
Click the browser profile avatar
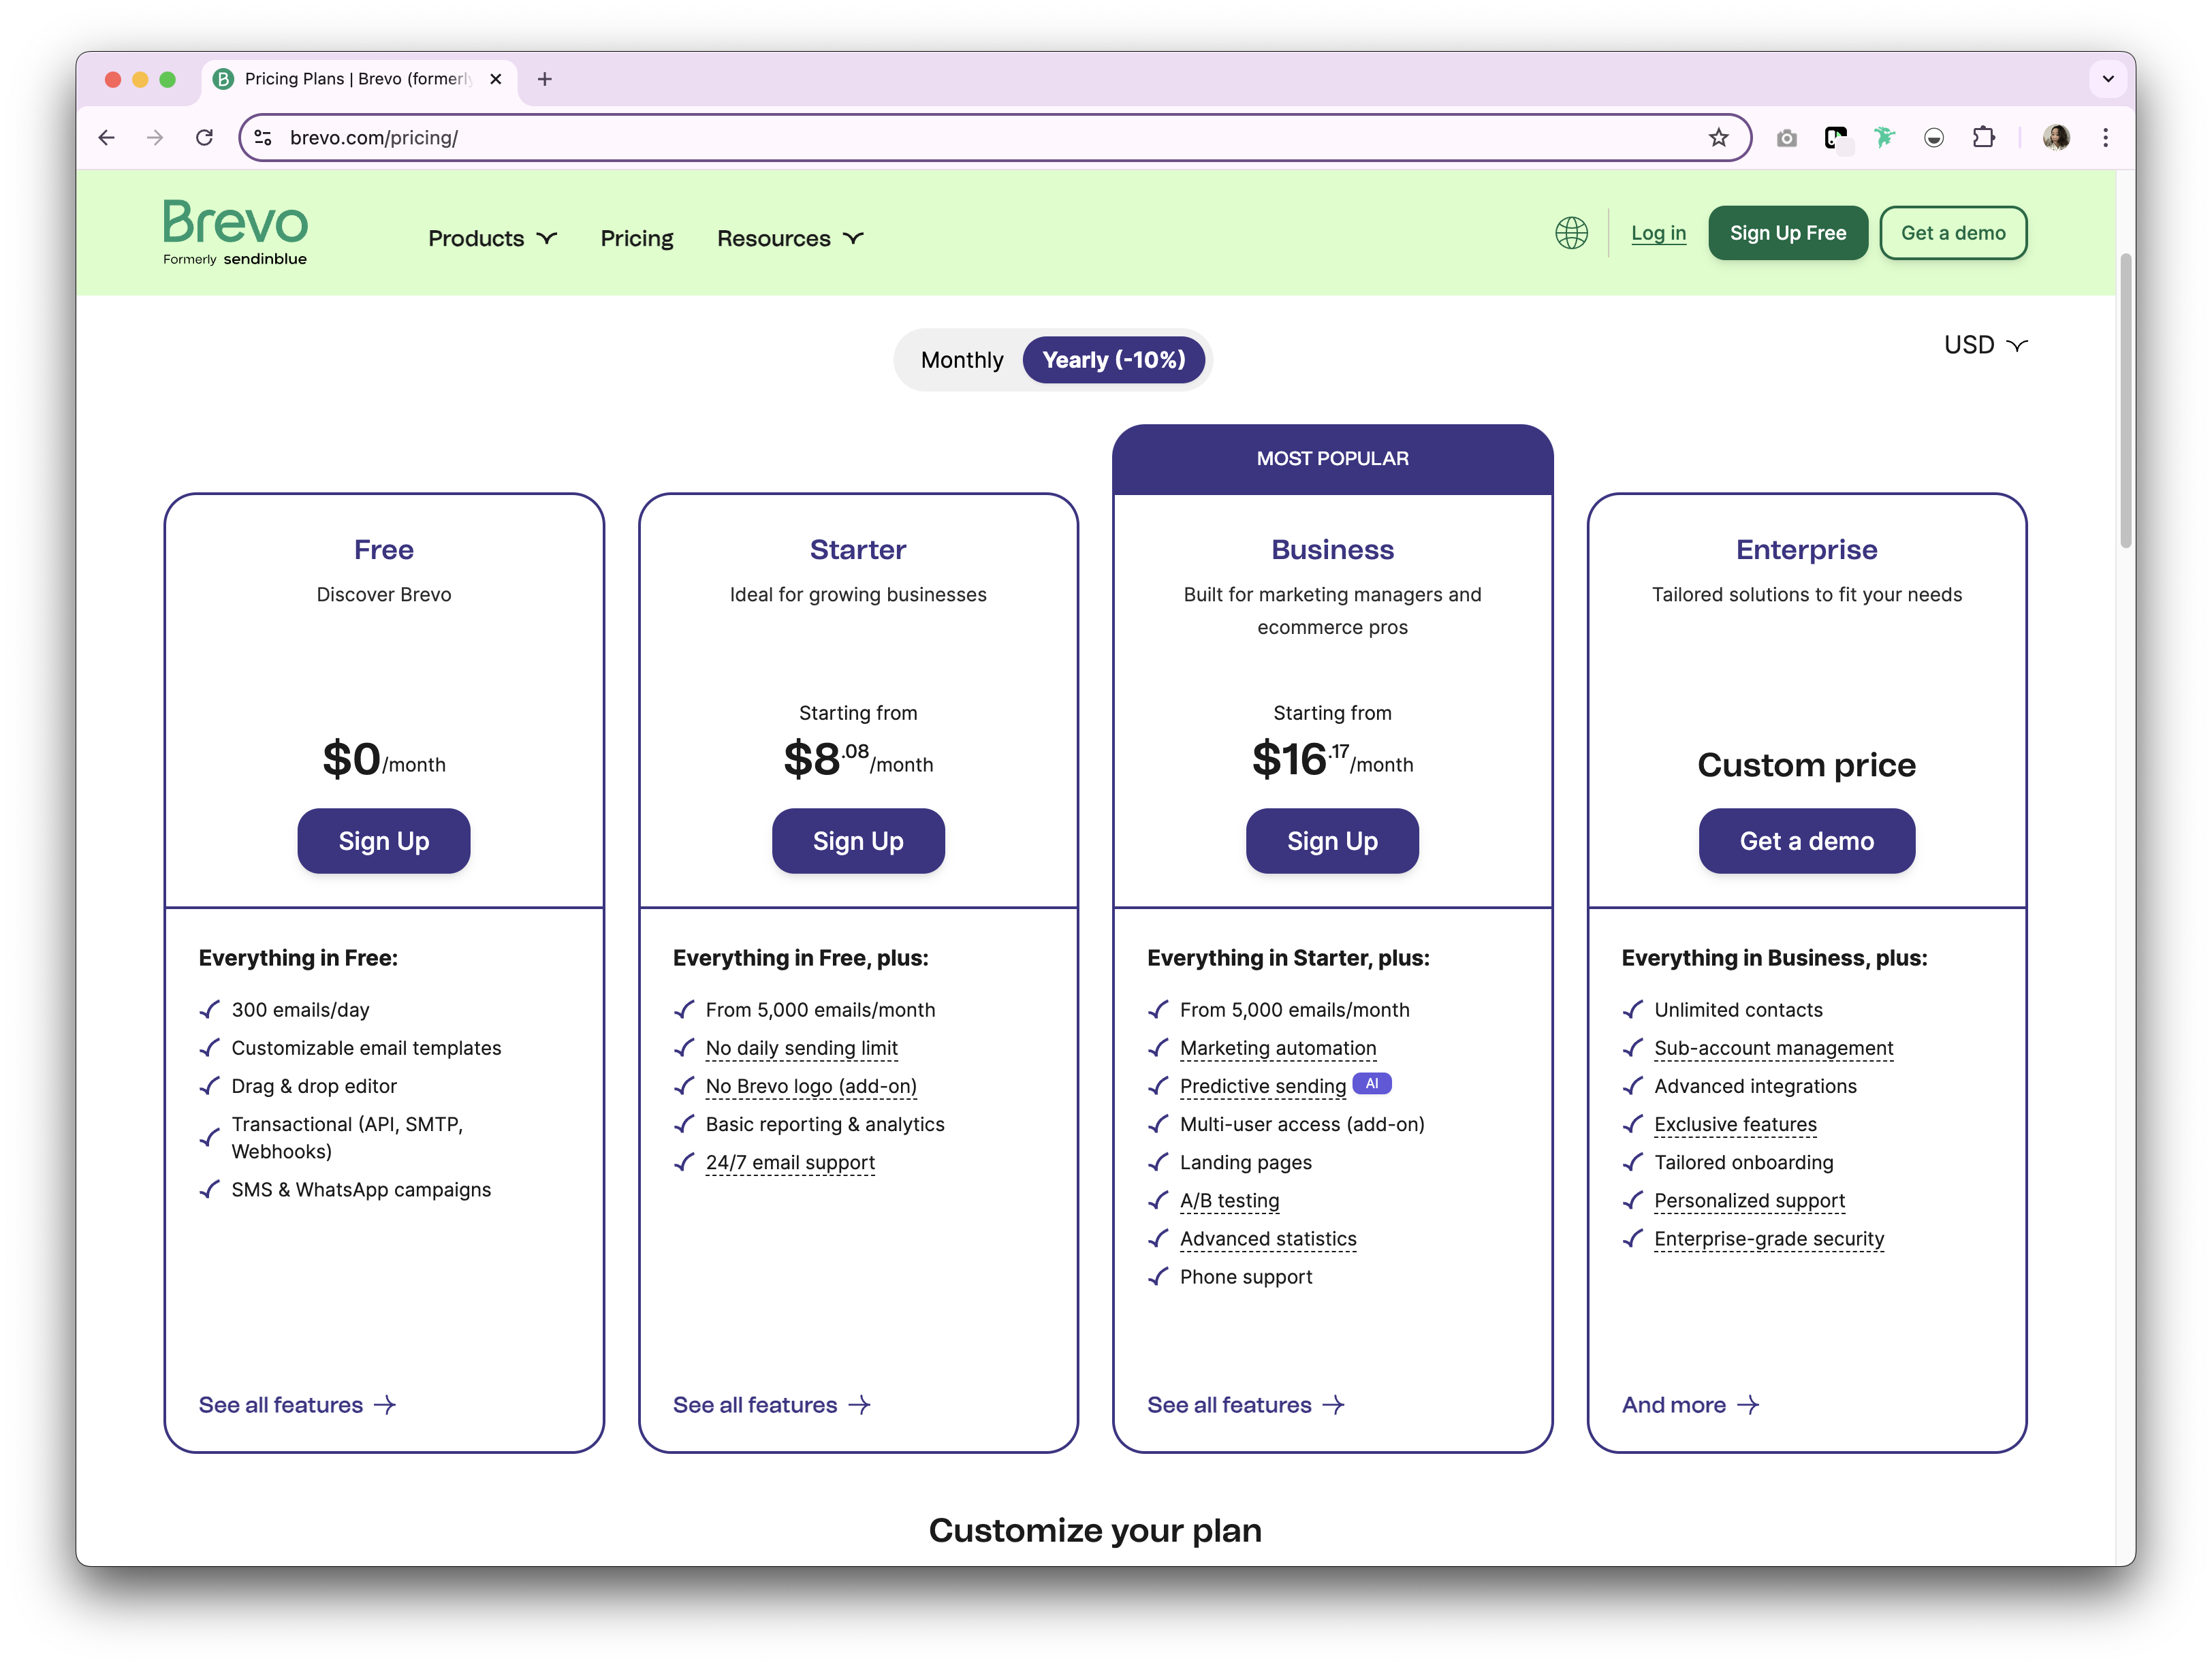2056,138
